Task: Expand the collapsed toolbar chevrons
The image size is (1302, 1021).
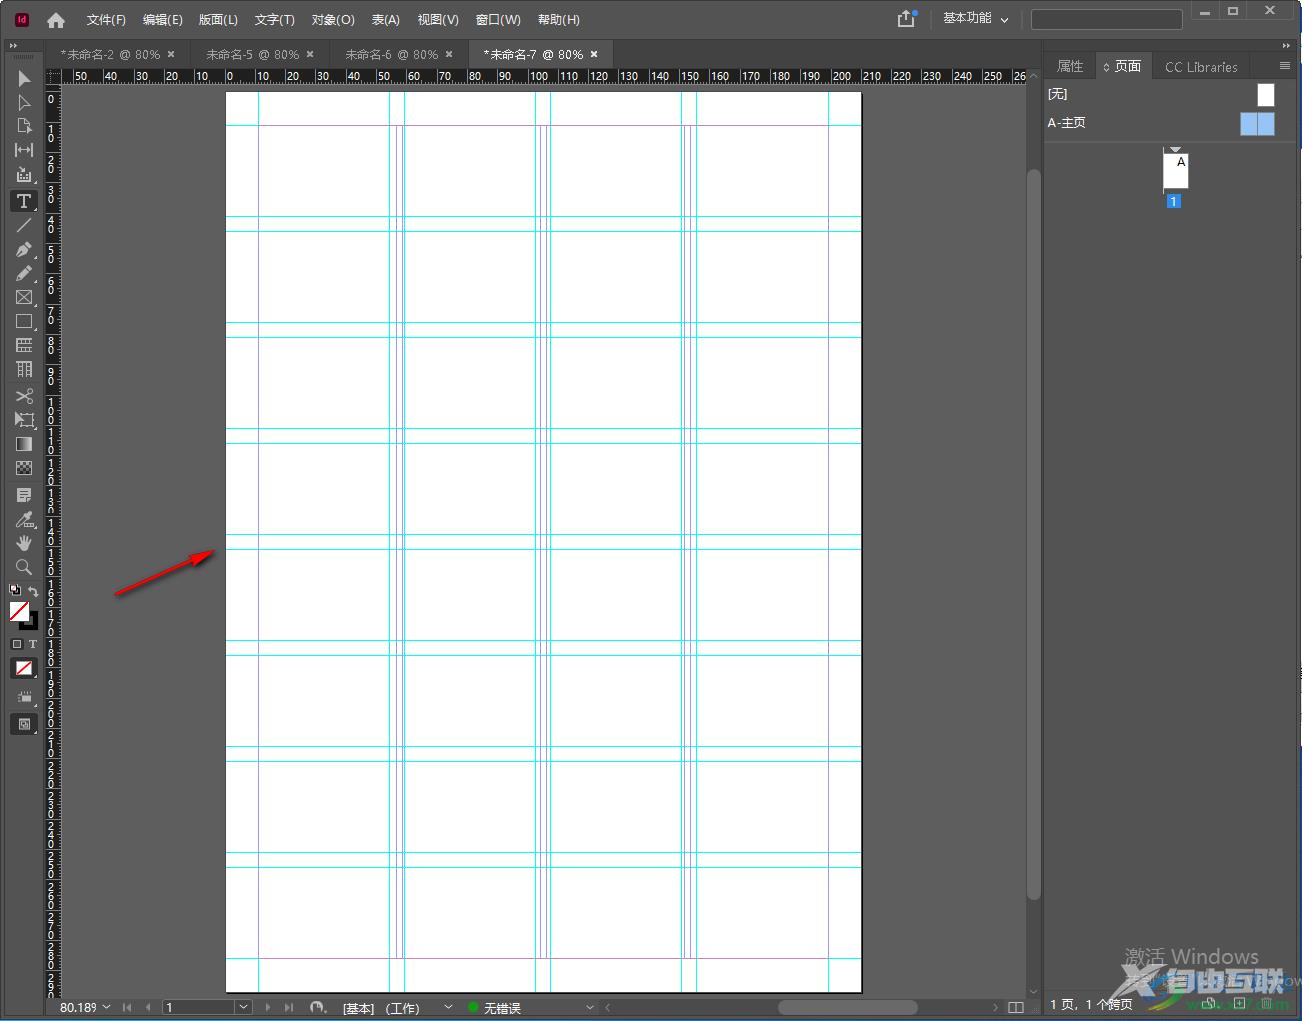Action: [x=13, y=45]
